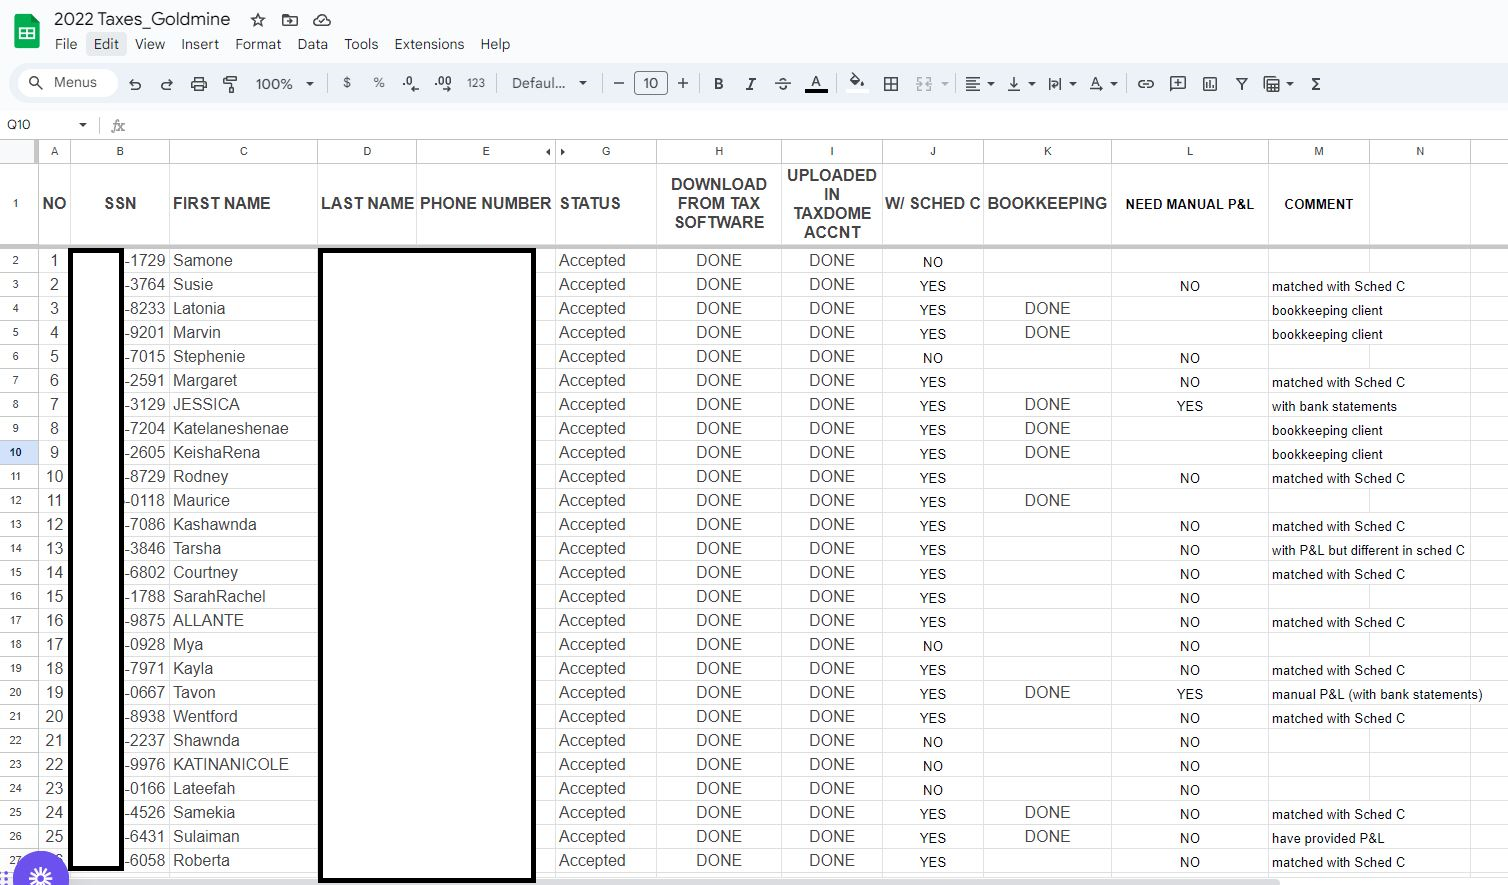Format as percent

(379, 84)
